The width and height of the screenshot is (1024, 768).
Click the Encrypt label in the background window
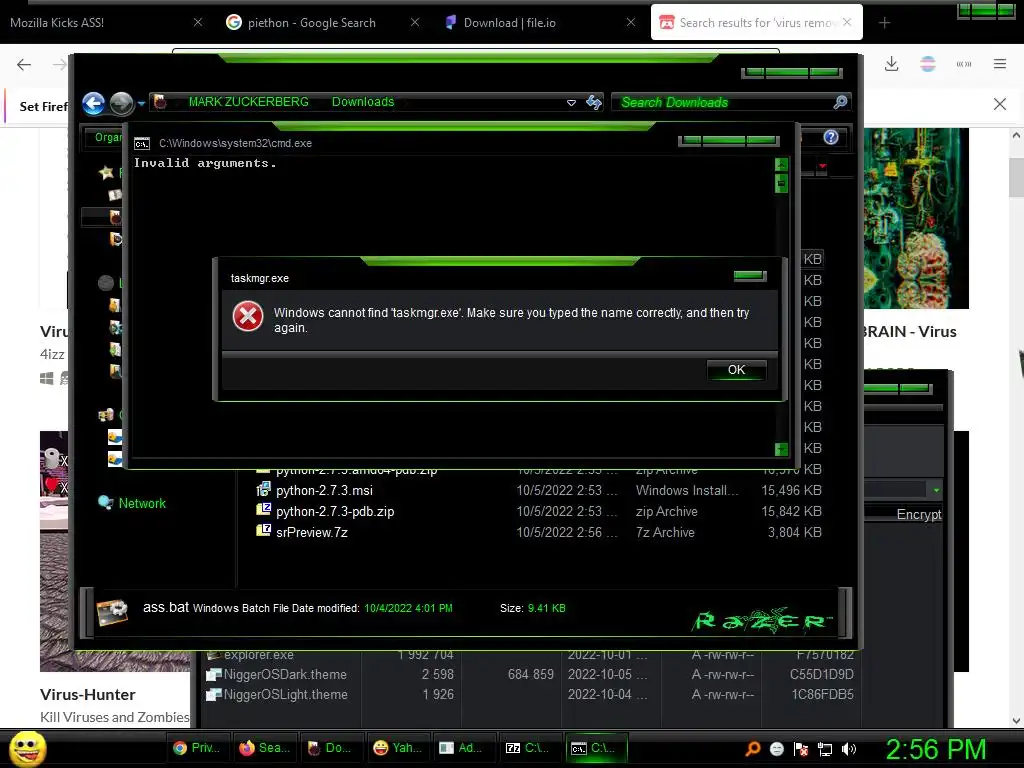coord(919,515)
